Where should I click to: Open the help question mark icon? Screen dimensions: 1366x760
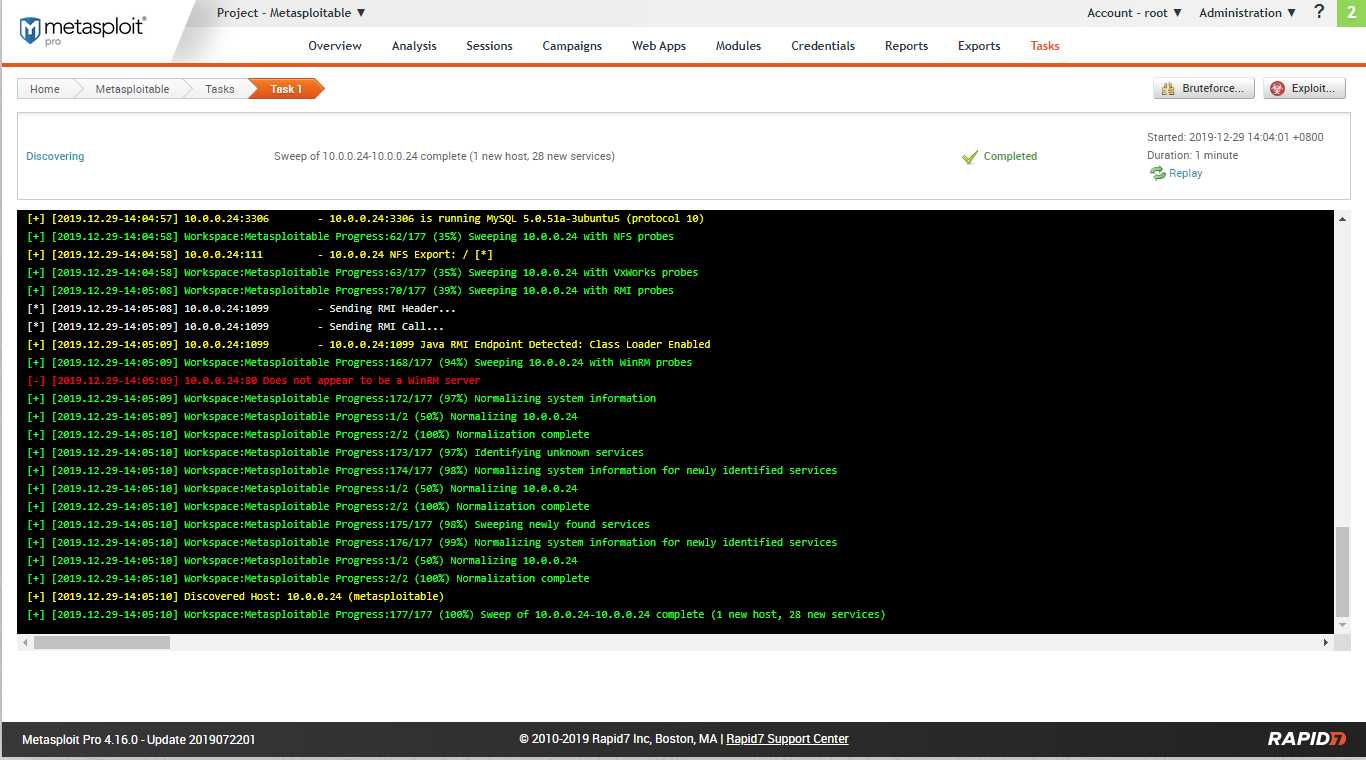(1319, 12)
